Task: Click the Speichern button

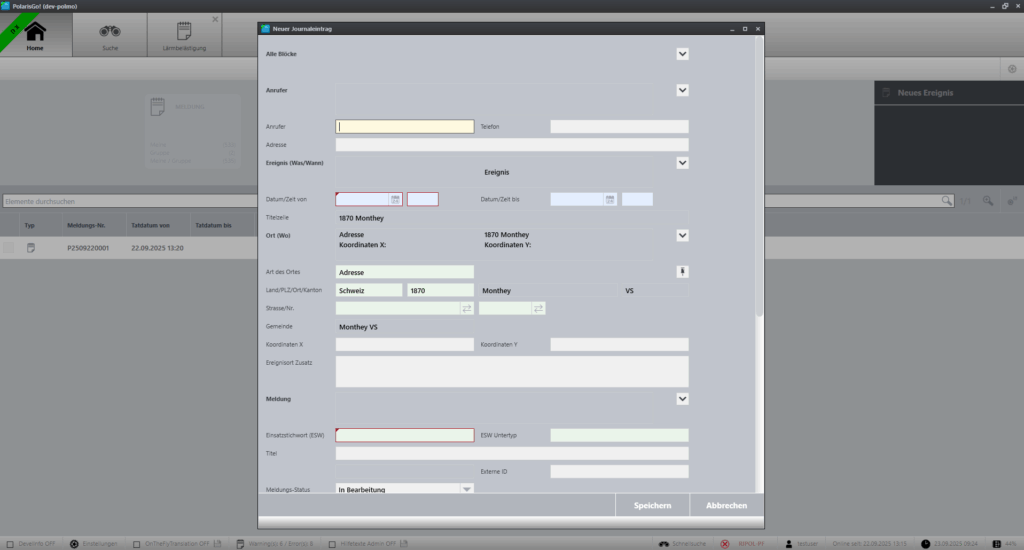Action: pos(652,505)
